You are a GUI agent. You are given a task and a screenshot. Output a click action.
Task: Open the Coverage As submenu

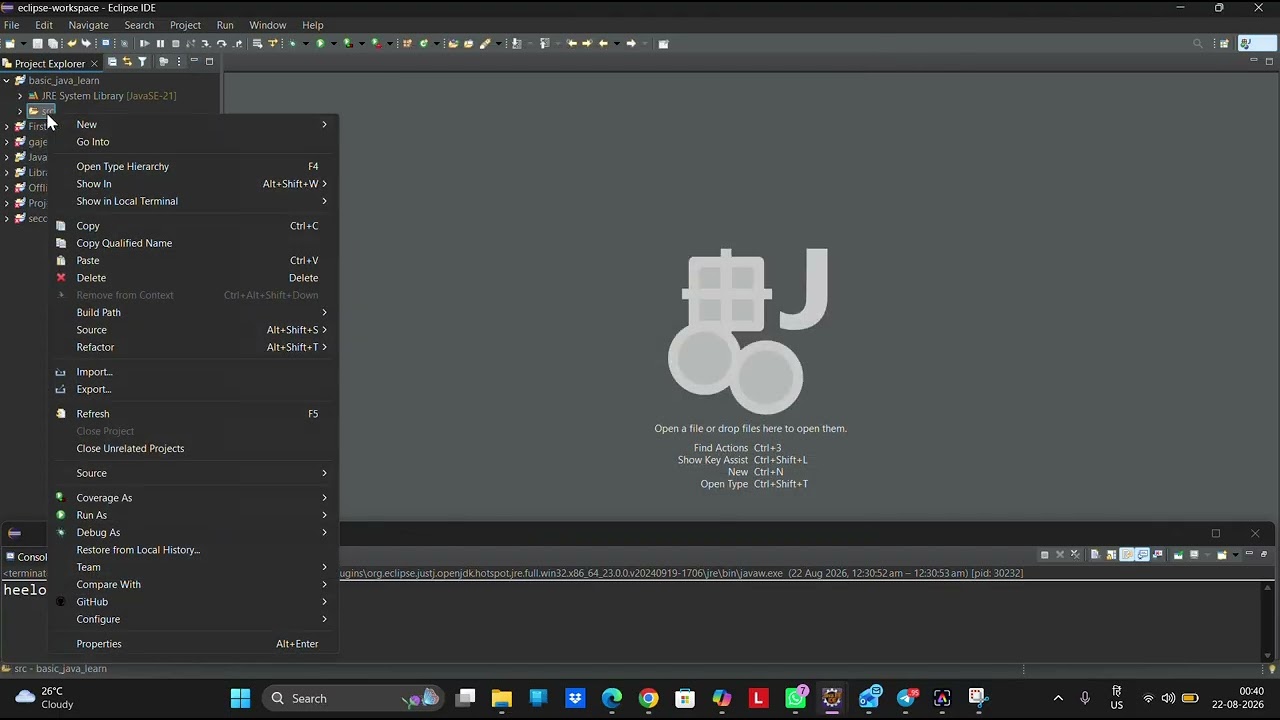tap(194, 498)
